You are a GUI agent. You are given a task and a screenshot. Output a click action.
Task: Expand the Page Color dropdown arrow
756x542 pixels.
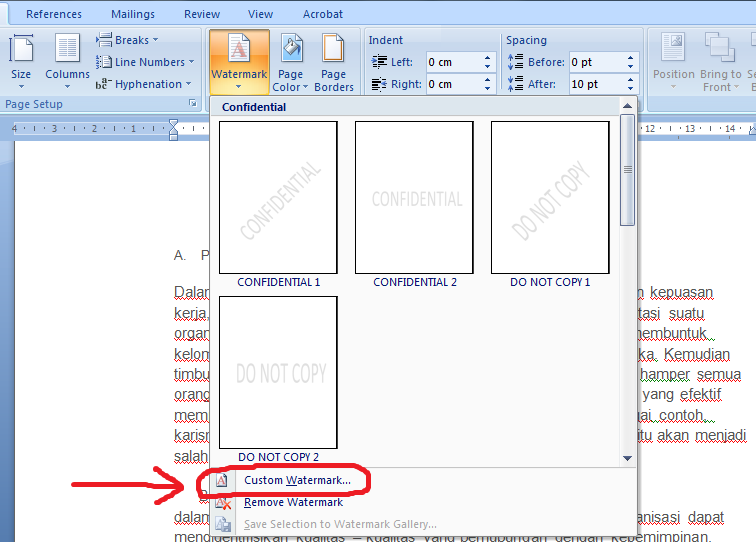pyautogui.click(x=305, y=87)
